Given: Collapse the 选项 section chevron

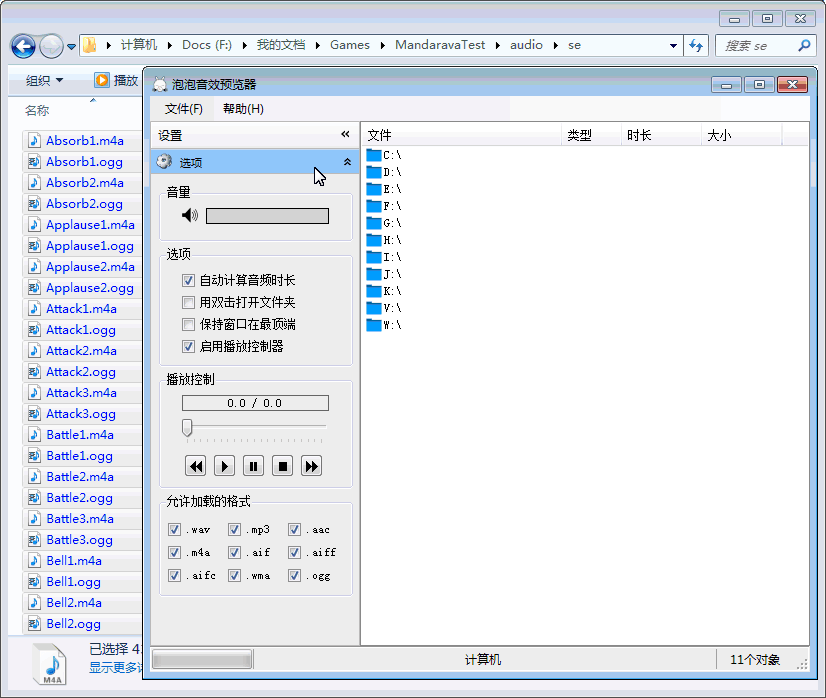Looking at the screenshot, I should coord(347,162).
